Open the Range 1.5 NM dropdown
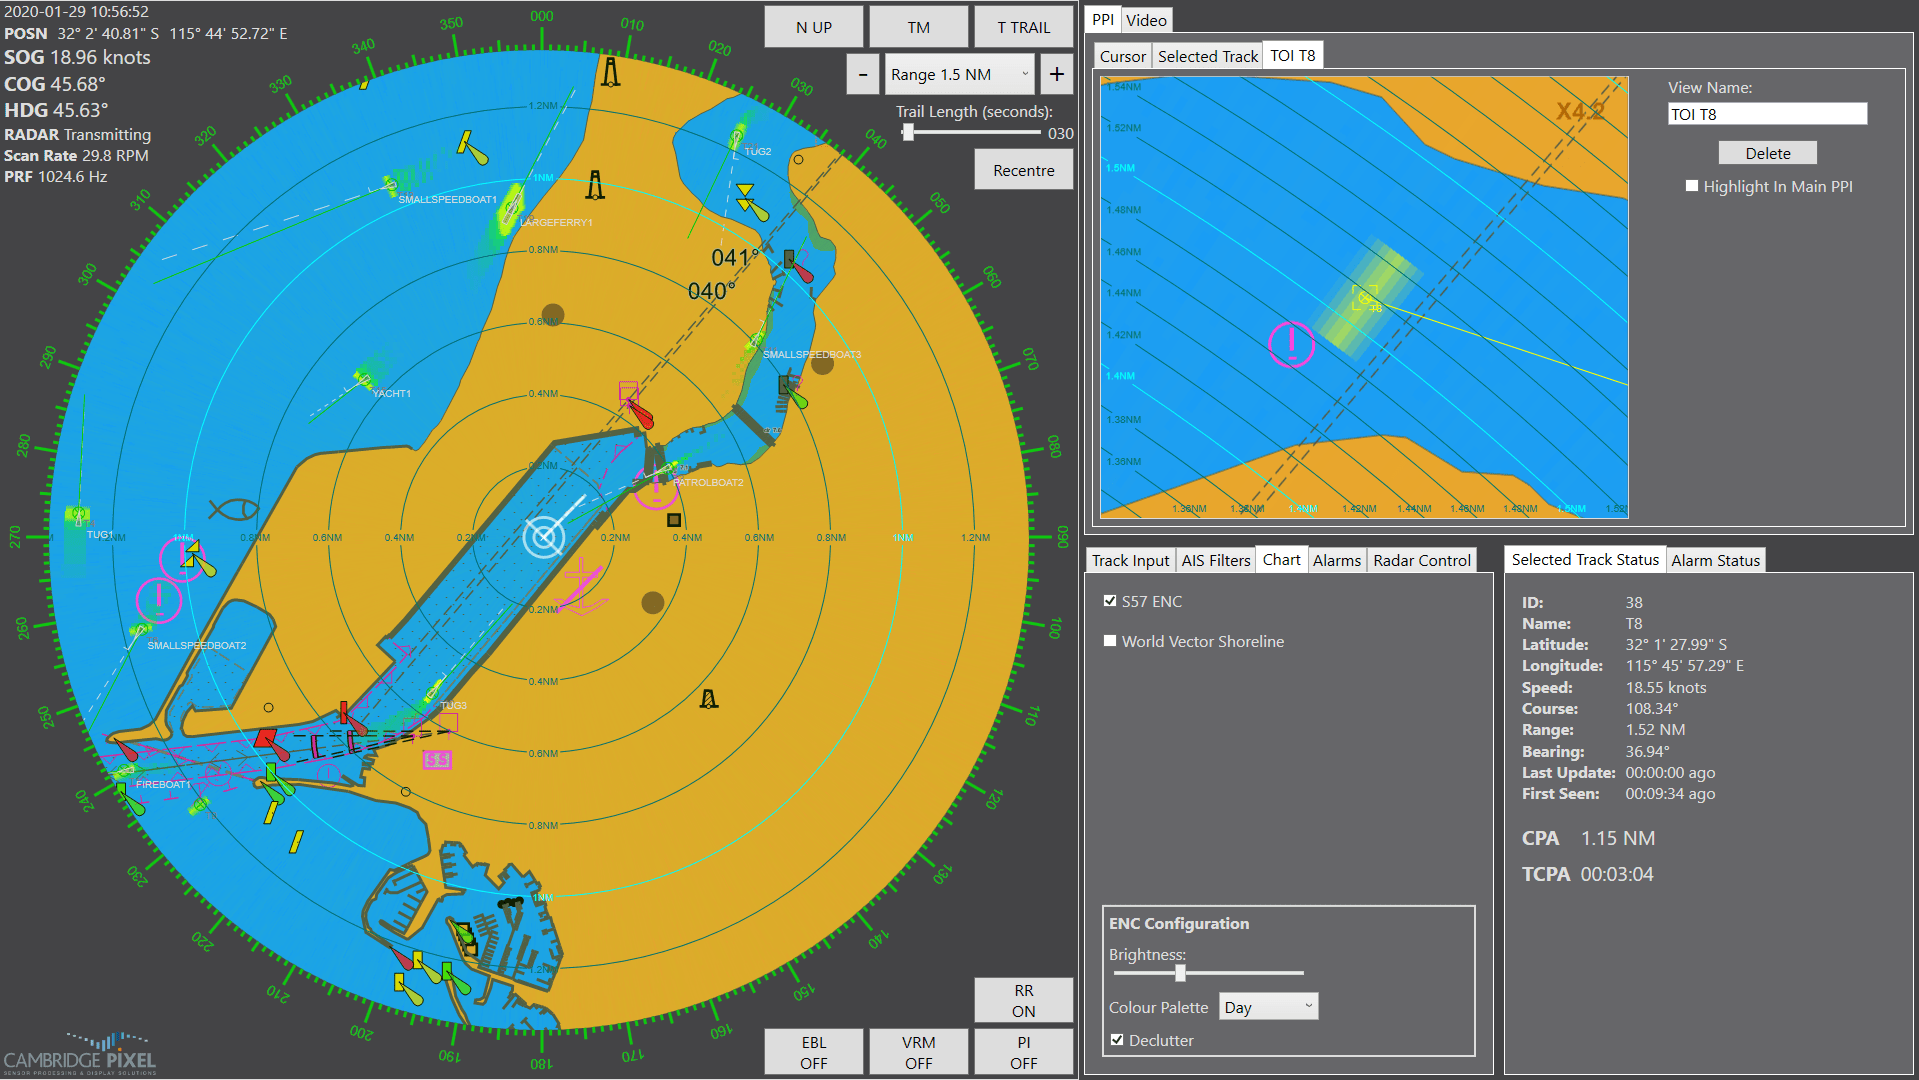The height and width of the screenshot is (1080, 1919). 958,74
